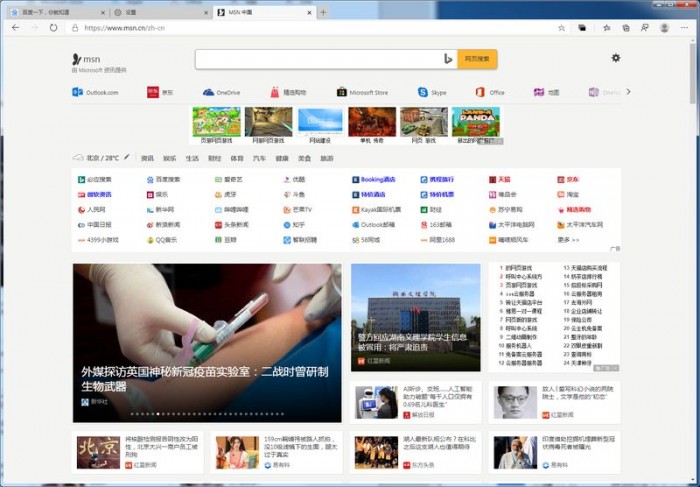This screenshot has height=487, width=700.
Task: Open the 美食 news category
Action: [304, 158]
